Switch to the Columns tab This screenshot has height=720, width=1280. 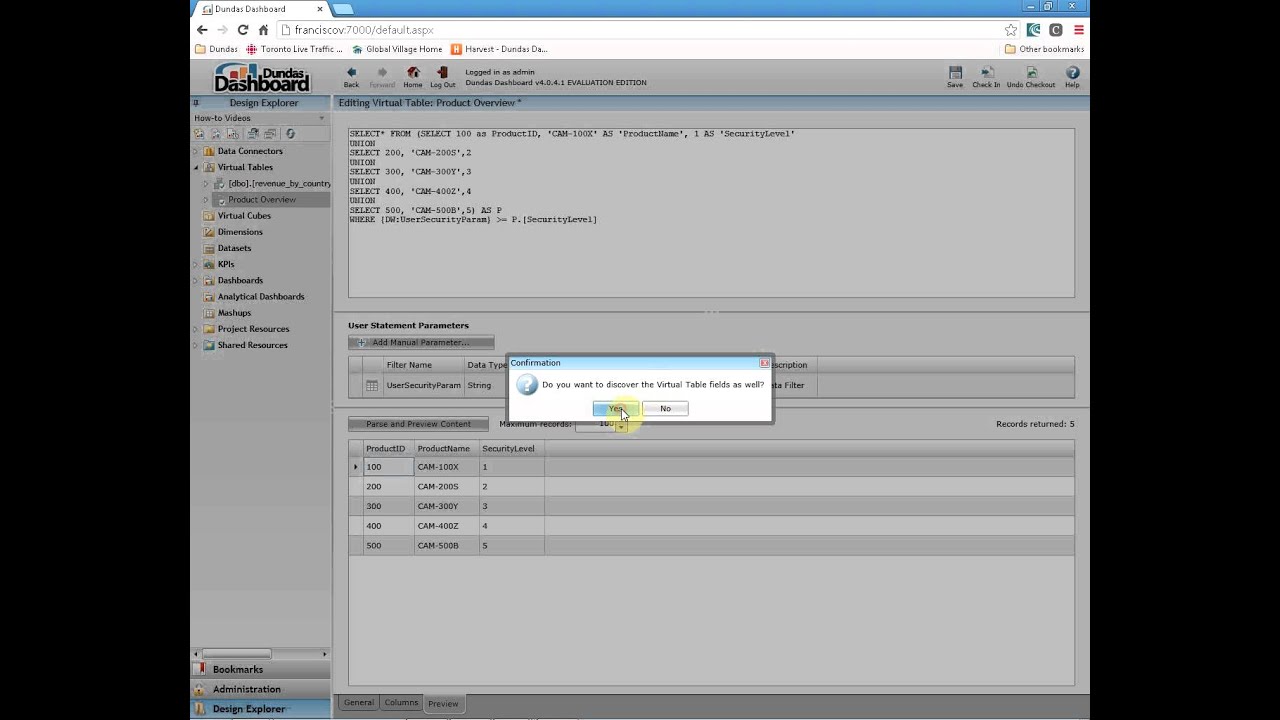click(x=401, y=703)
